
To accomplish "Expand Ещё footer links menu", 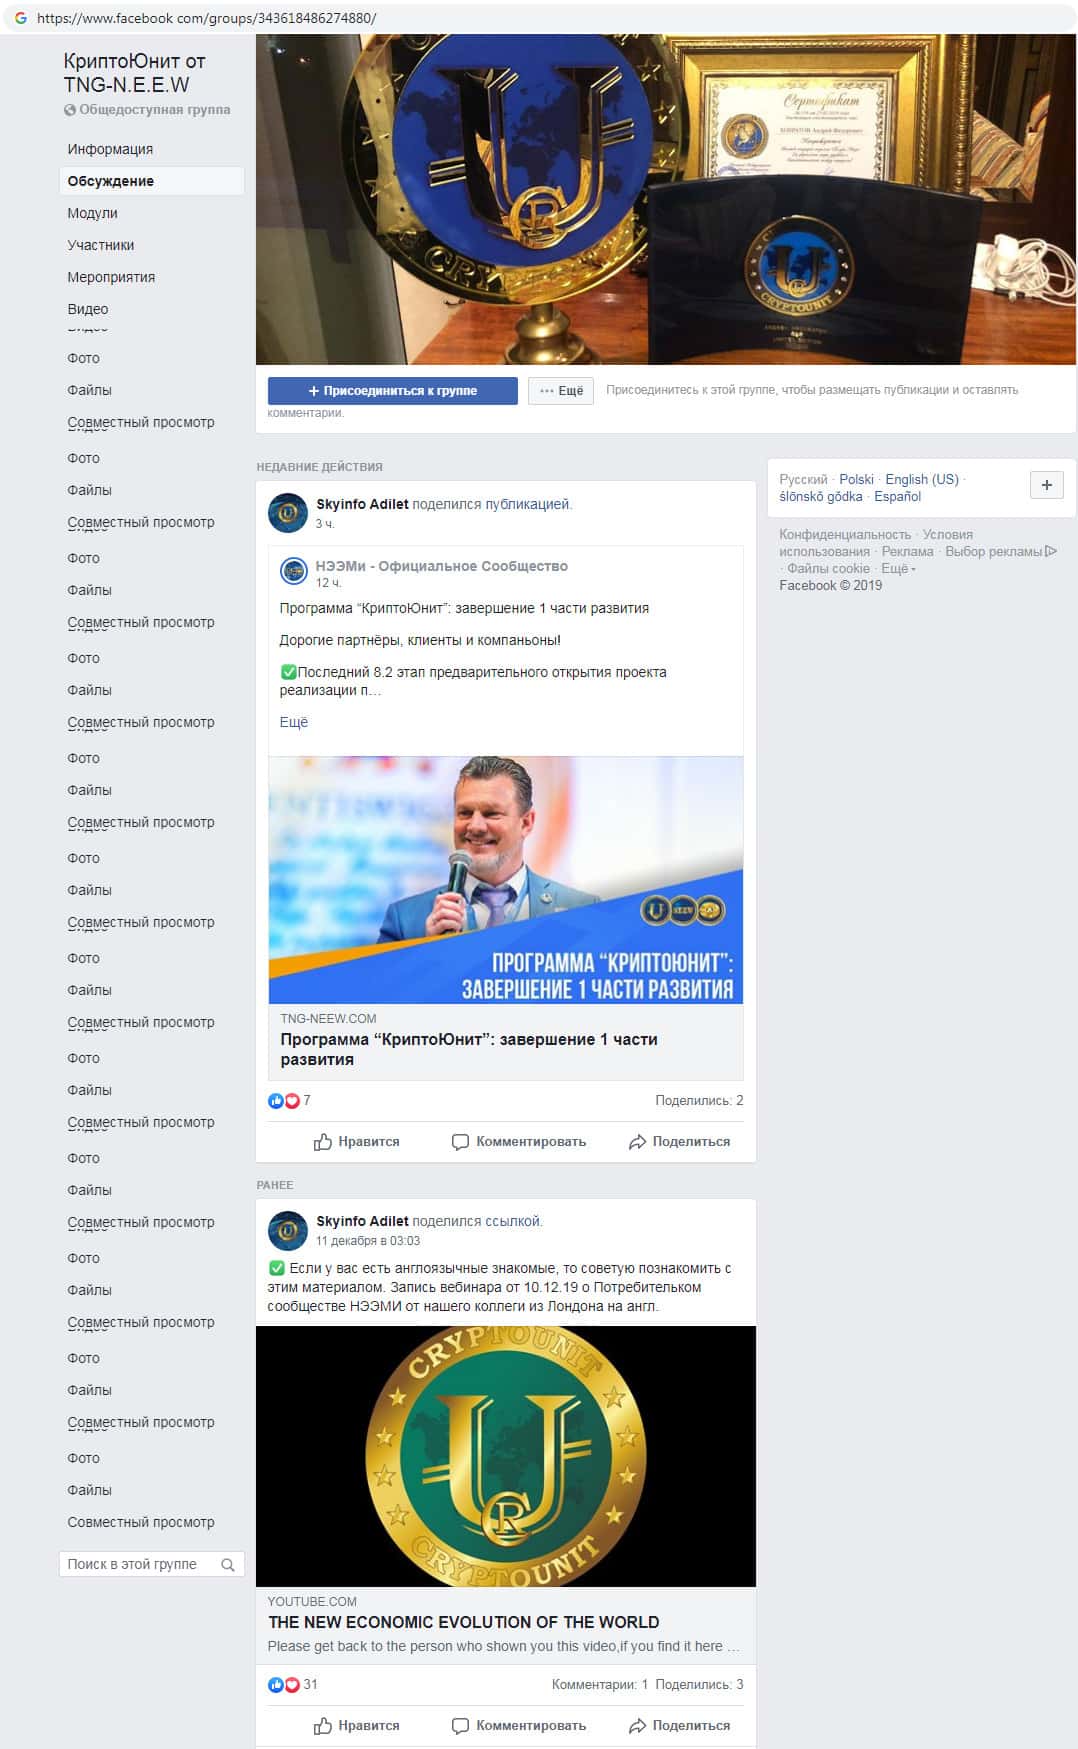I will click(898, 568).
